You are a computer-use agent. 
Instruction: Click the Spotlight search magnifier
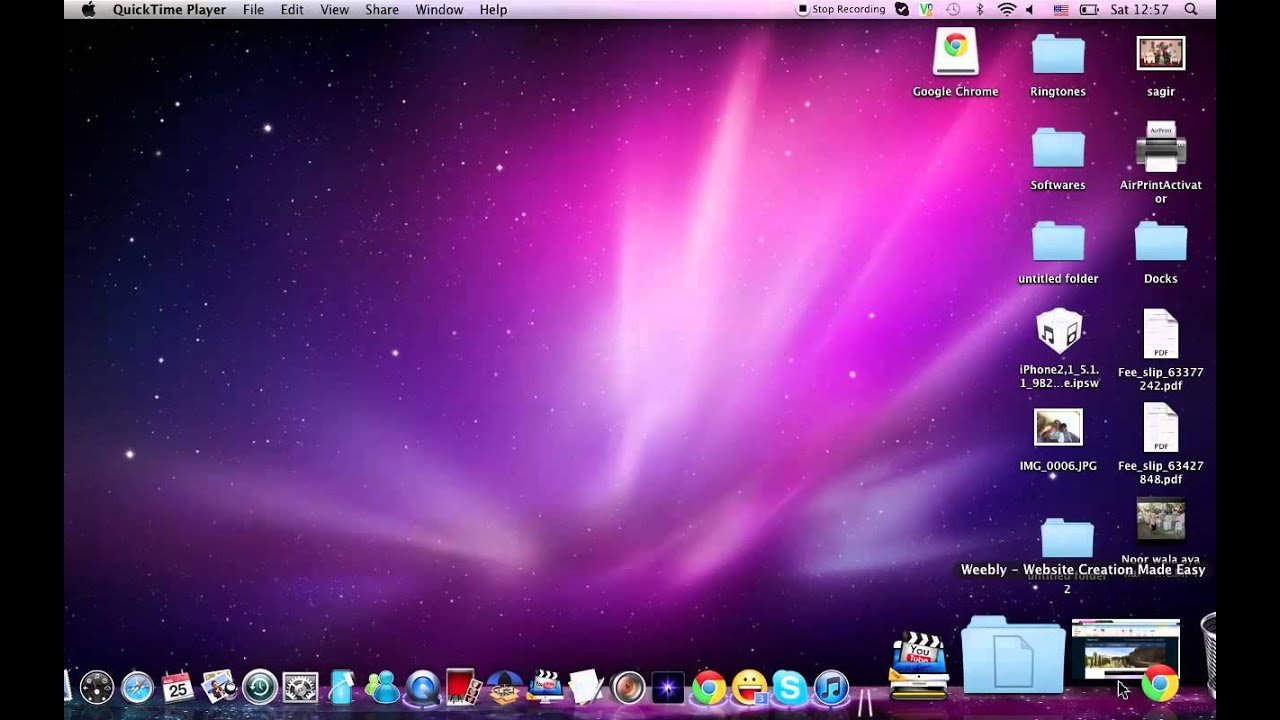(x=1190, y=9)
